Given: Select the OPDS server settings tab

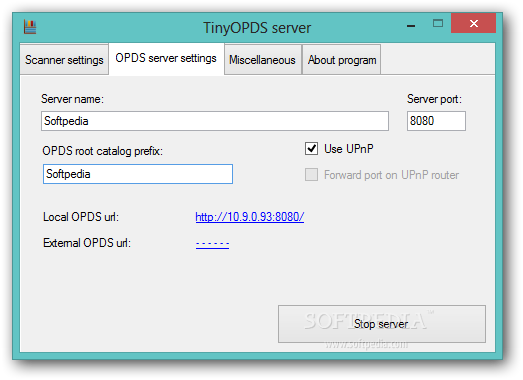Looking at the screenshot, I should 166,58.
